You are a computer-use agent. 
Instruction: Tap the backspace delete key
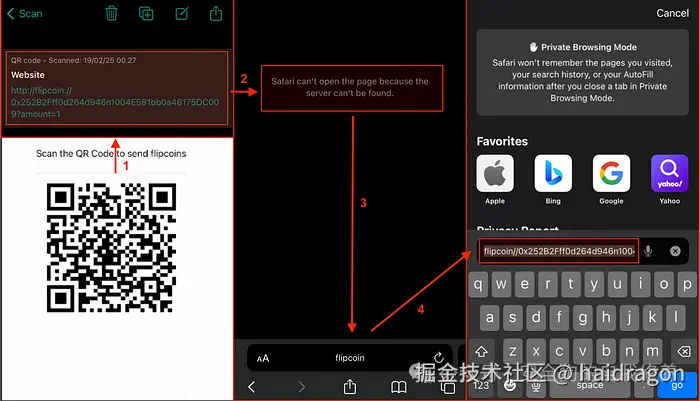click(x=683, y=351)
